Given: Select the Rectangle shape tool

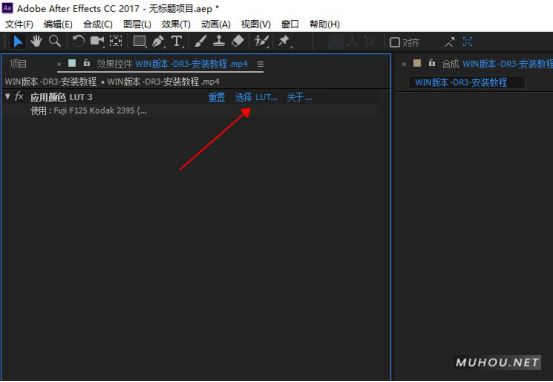Looking at the screenshot, I should pyautogui.click(x=140, y=42).
